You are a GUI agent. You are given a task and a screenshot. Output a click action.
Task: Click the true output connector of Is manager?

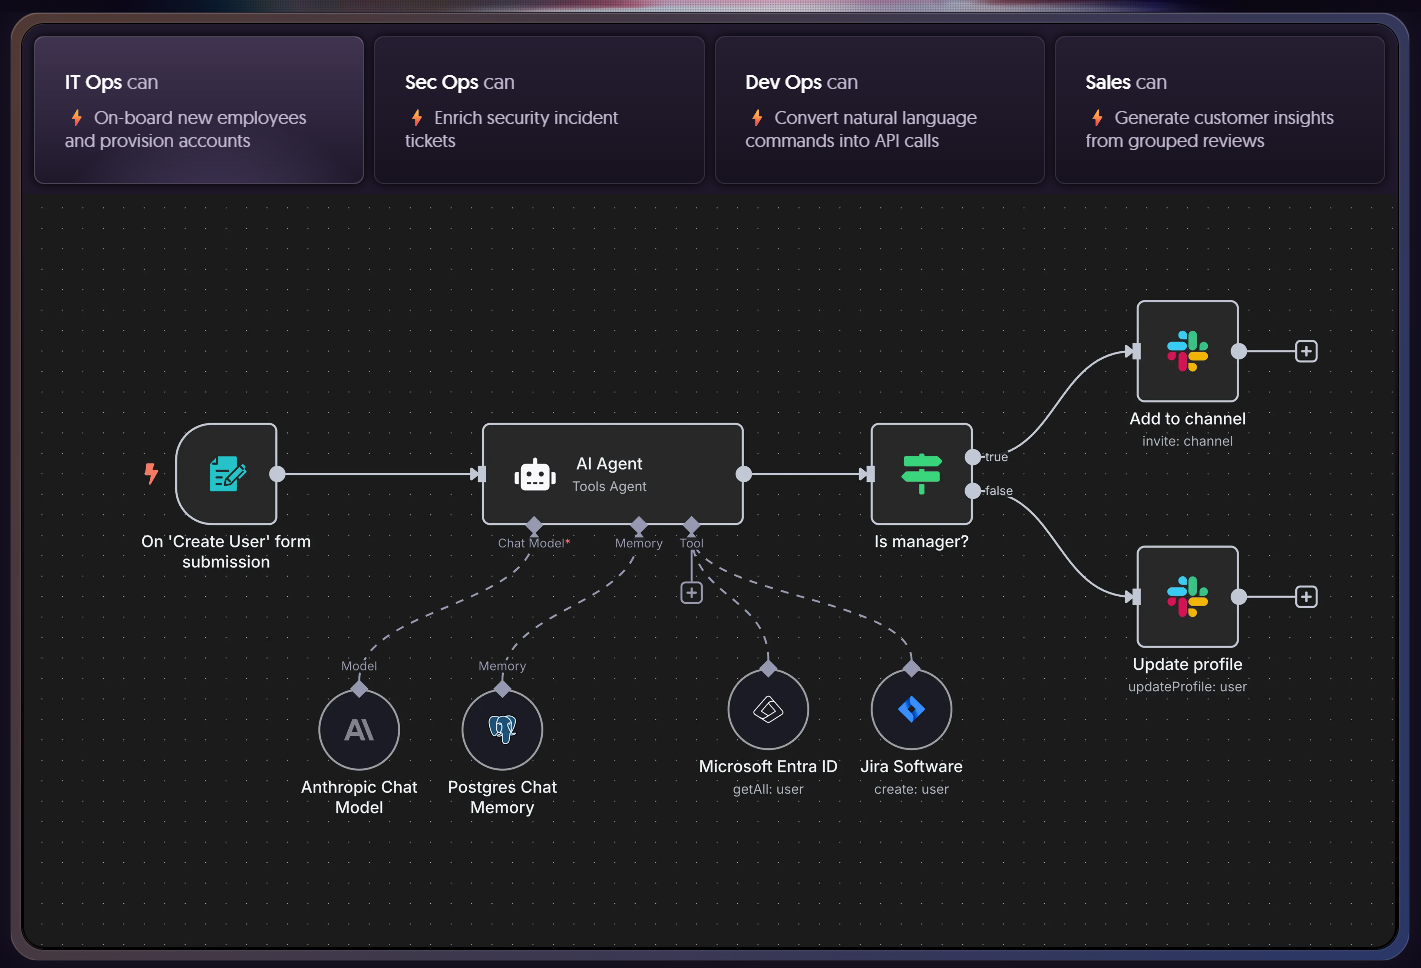pyautogui.click(x=973, y=457)
